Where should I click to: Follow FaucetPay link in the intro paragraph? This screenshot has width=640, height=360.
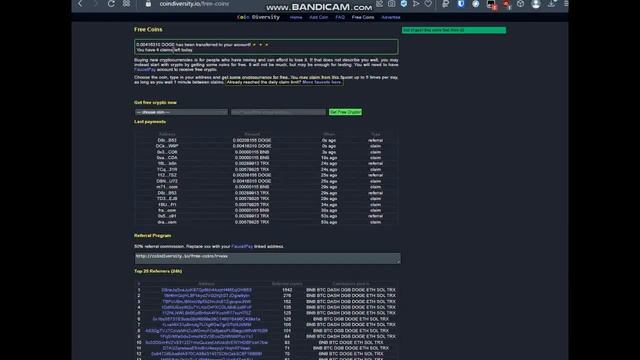(x=145, y=70)
